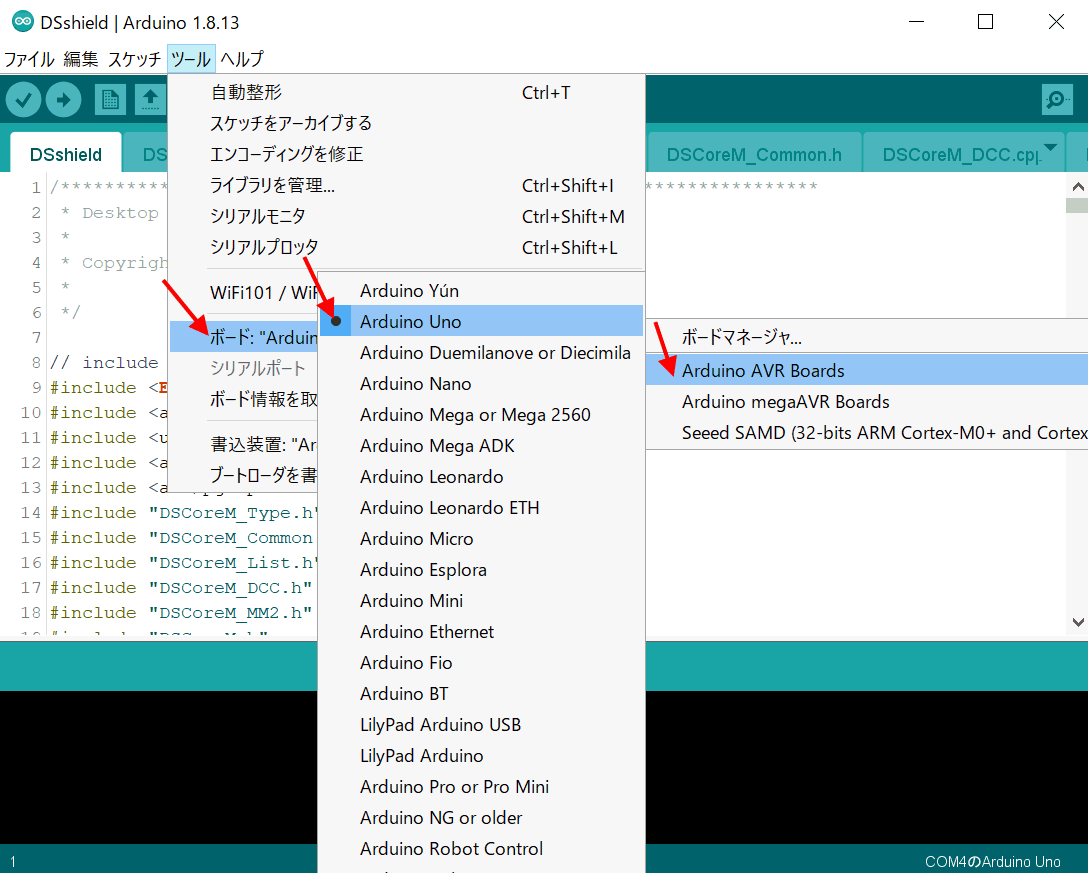Select Arduino Yún board
Screen dimensions: 1088x873
click(482, 291)
